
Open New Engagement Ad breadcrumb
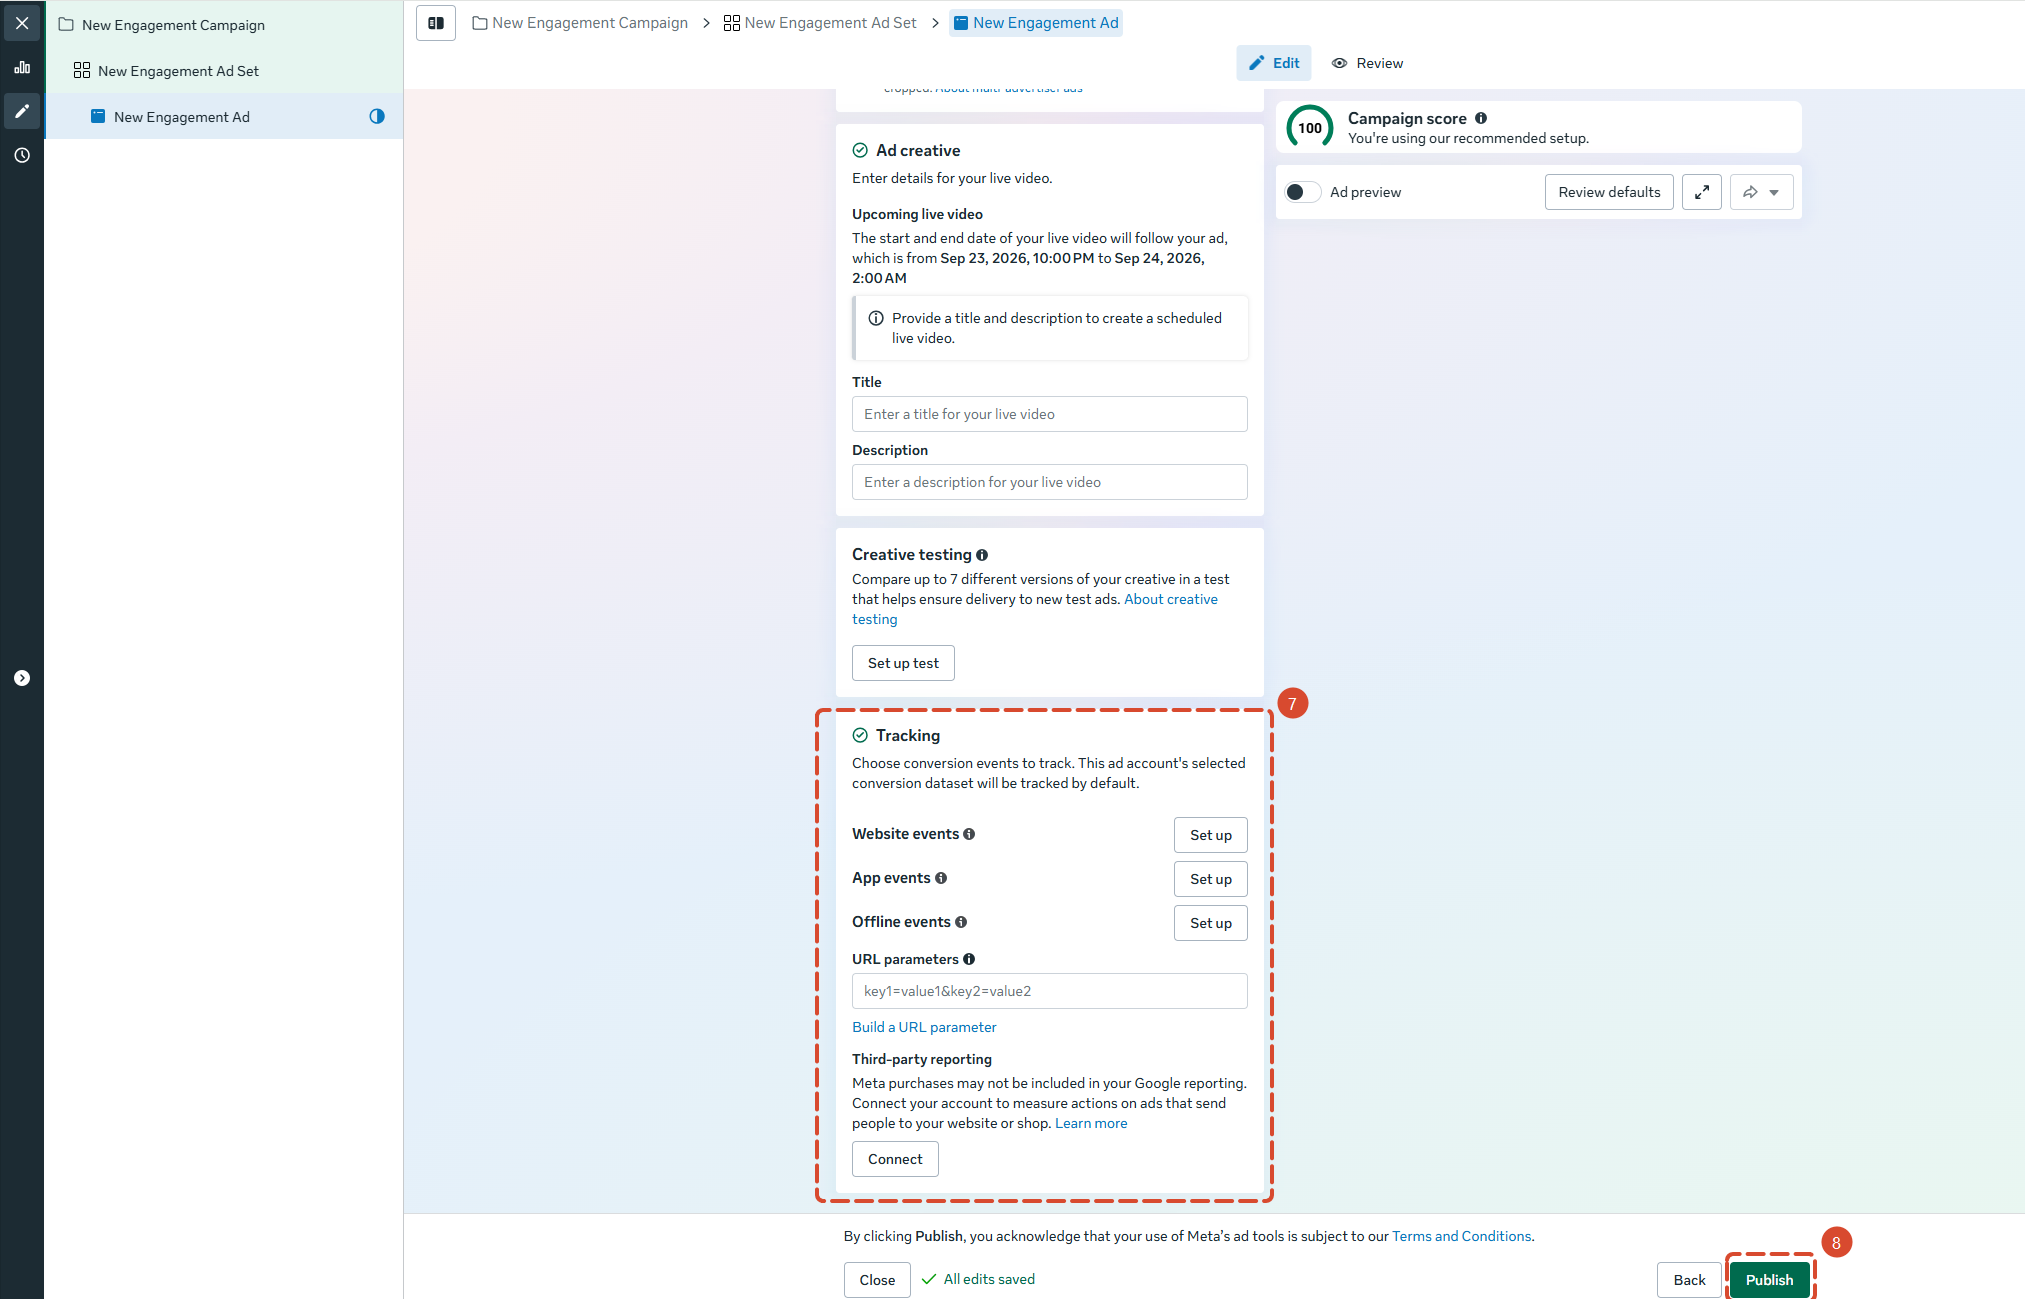tap(1036, 23)
